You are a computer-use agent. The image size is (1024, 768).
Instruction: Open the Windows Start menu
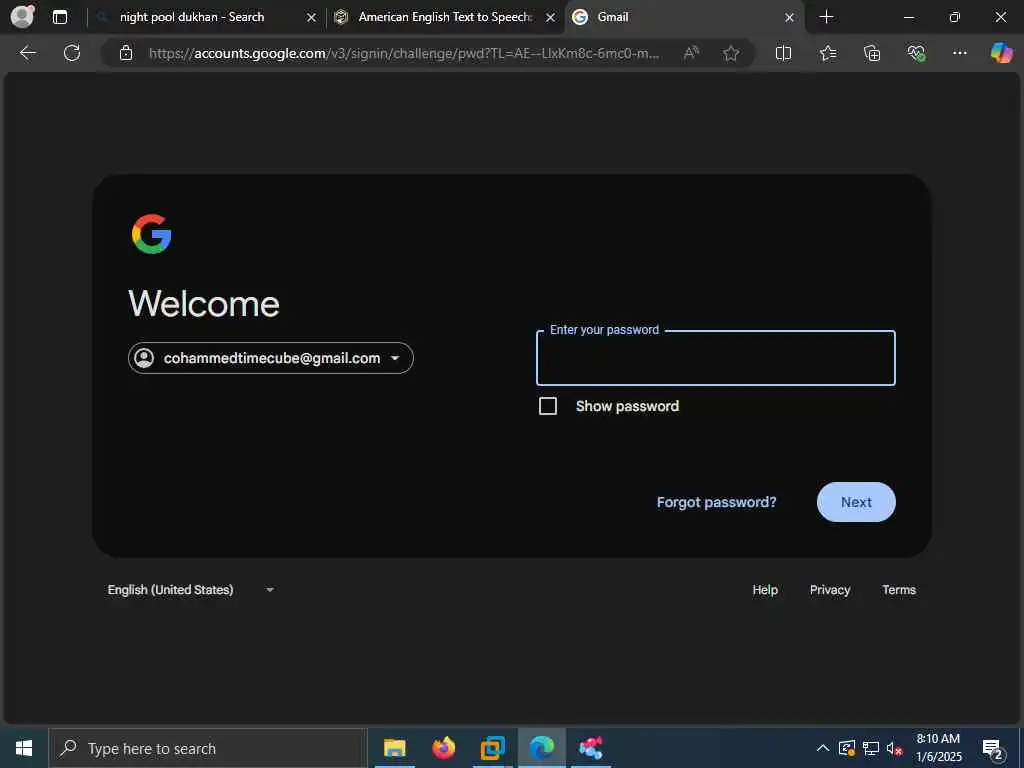point(24,748)
